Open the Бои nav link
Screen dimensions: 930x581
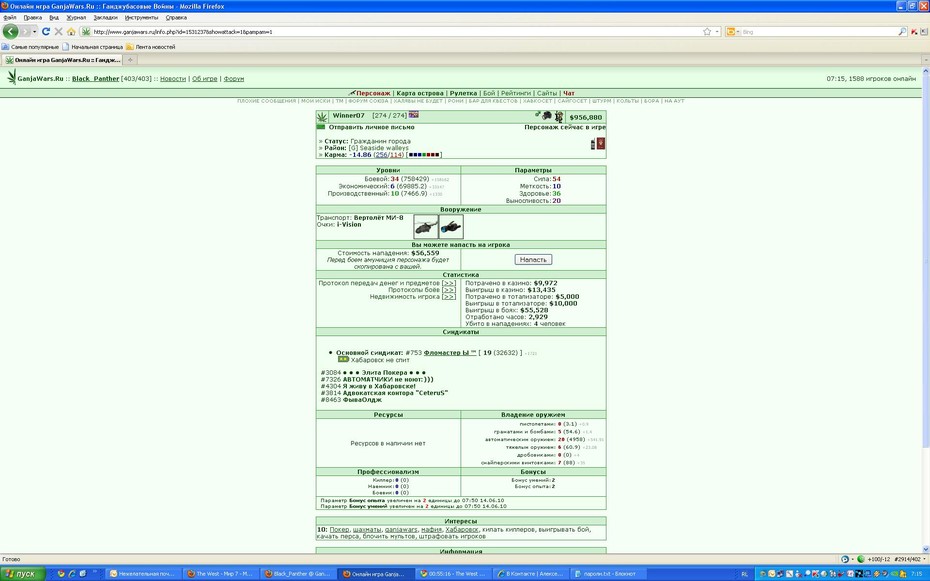489,94
